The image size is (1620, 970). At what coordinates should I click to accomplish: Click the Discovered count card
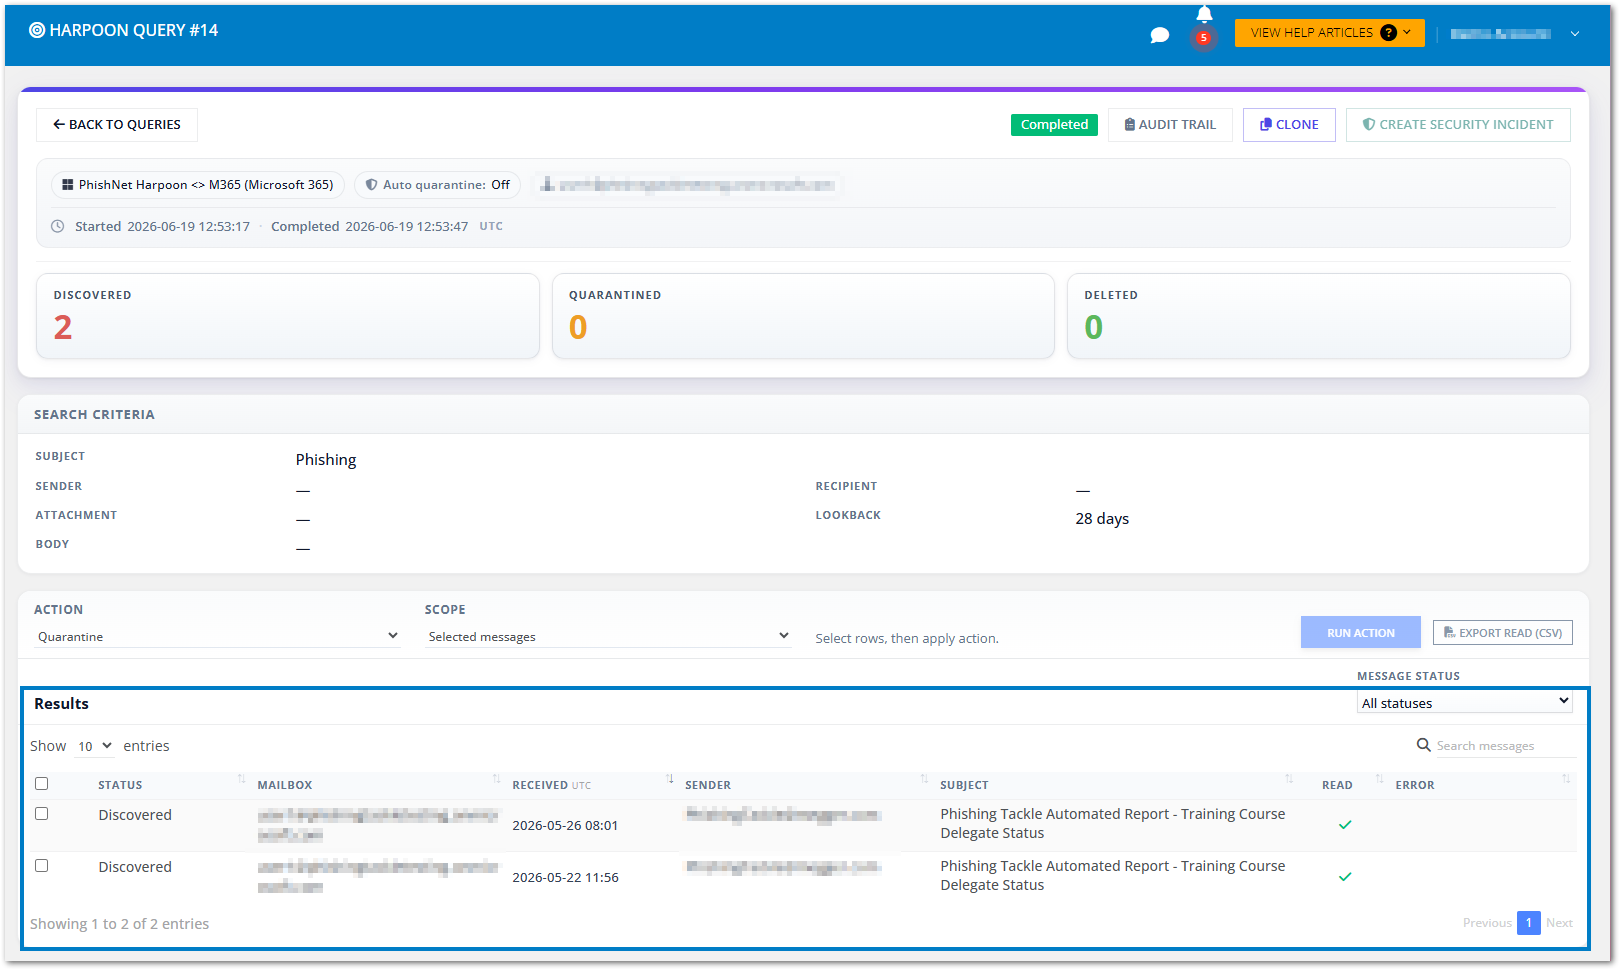(288, 316)
